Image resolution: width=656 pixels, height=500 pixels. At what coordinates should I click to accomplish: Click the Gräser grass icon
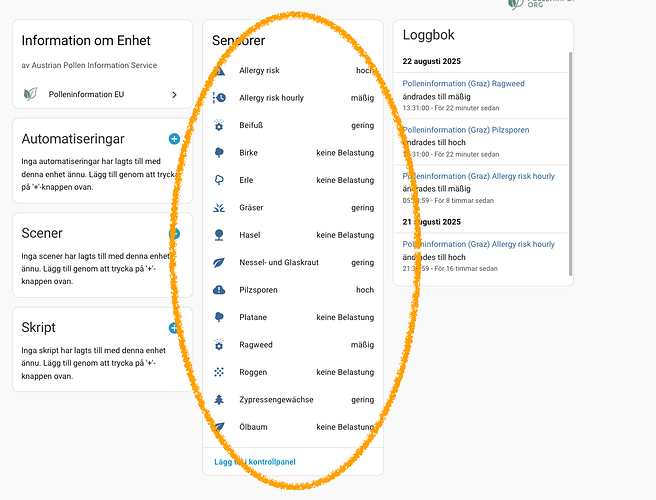coord(220,208)
